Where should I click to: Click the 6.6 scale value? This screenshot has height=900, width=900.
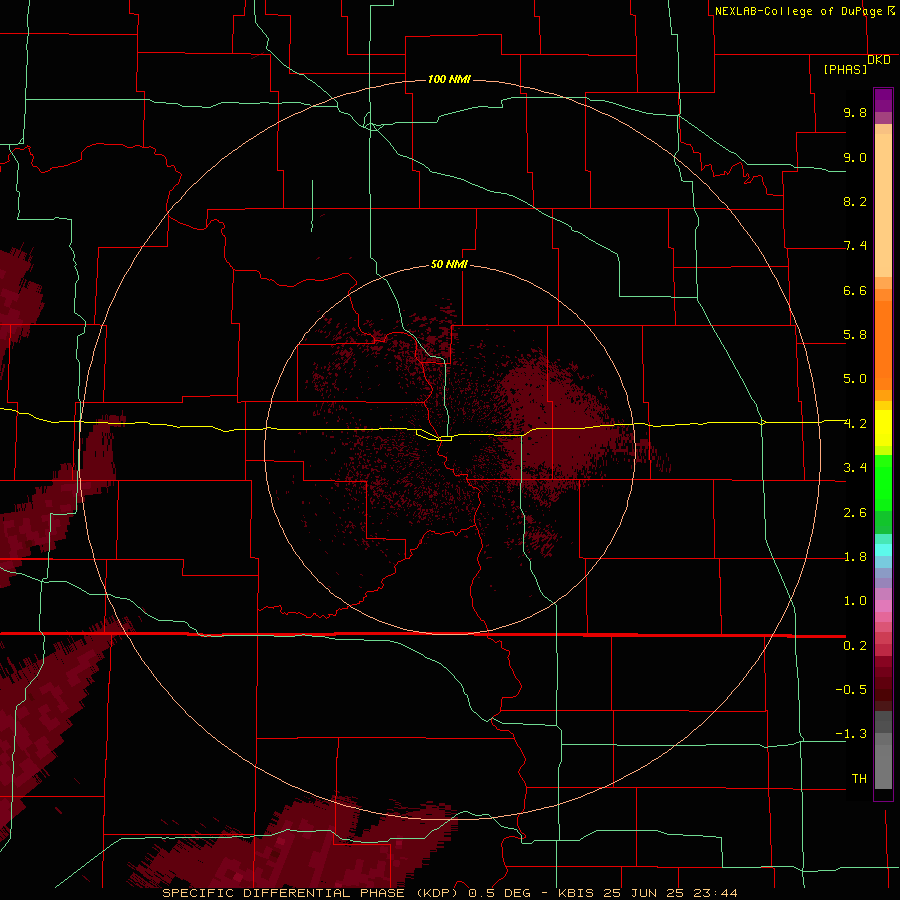855,290
